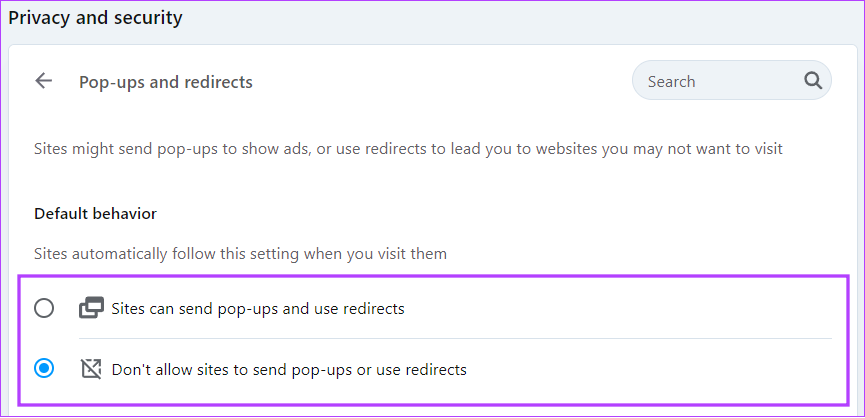Focus the Search settings input field
This screenshot has height=418, width=865.
731,81
